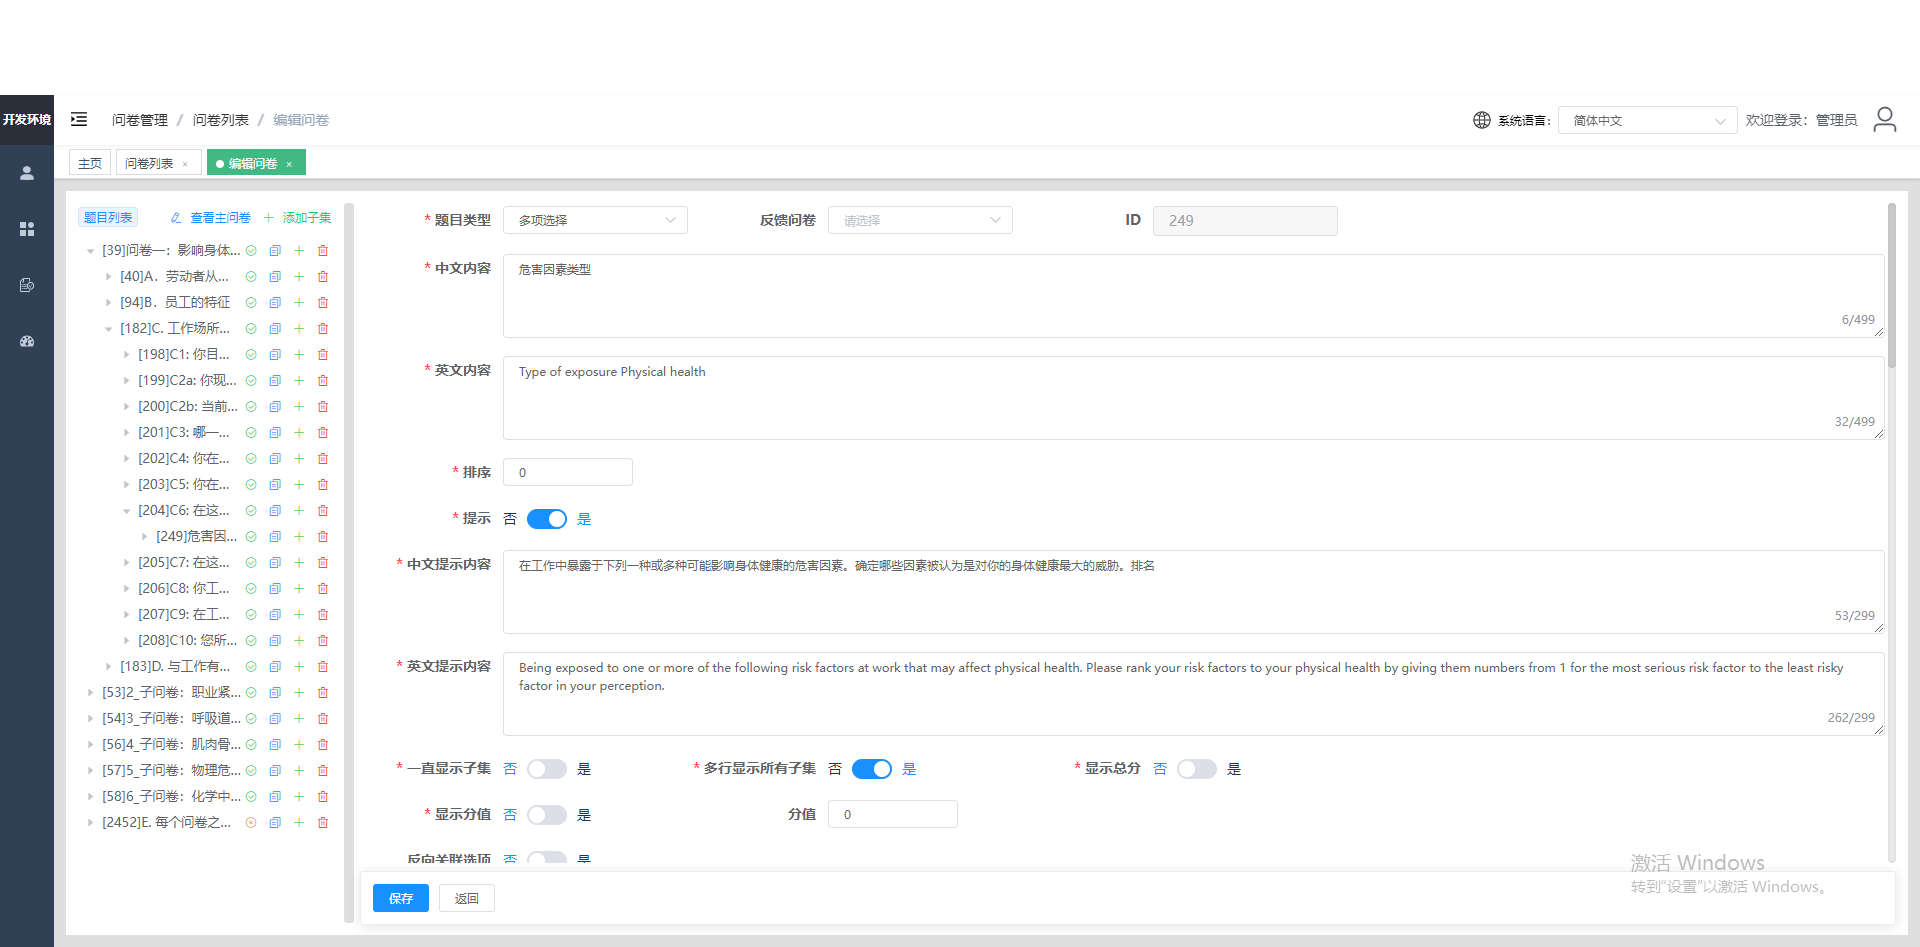
Task: Open the user section in left sidebar
Action: point(27,173)
